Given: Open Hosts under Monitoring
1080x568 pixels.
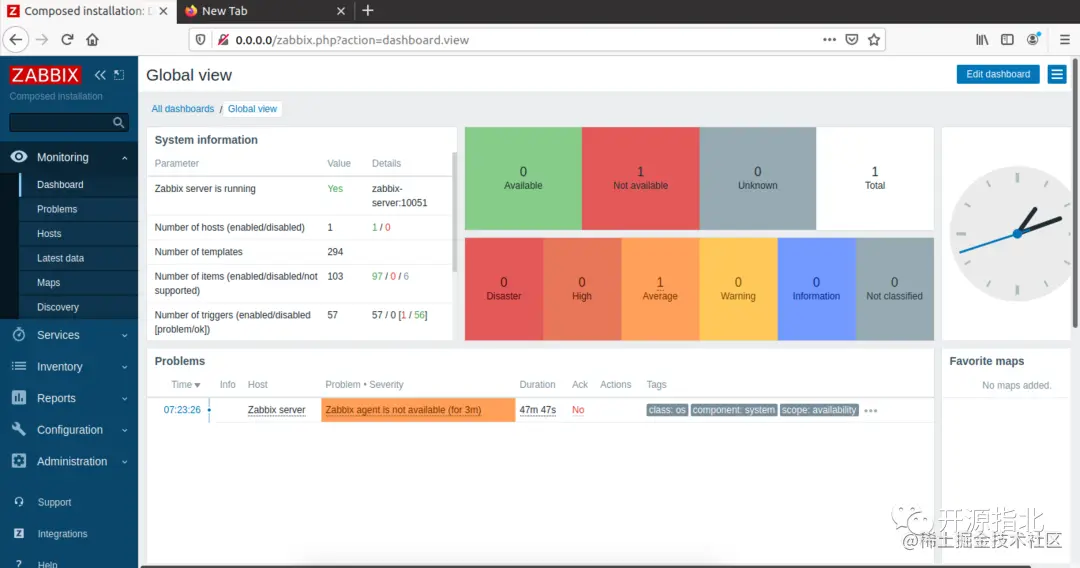Looking at the screenshot, I should coord(79,233).
